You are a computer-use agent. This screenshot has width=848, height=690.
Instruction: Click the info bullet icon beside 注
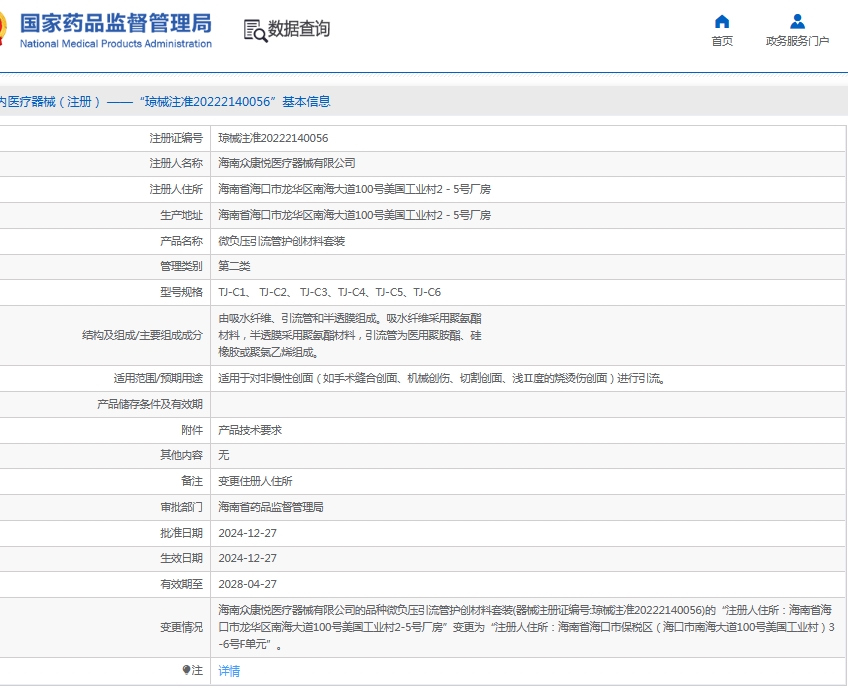tap(186, 671)
